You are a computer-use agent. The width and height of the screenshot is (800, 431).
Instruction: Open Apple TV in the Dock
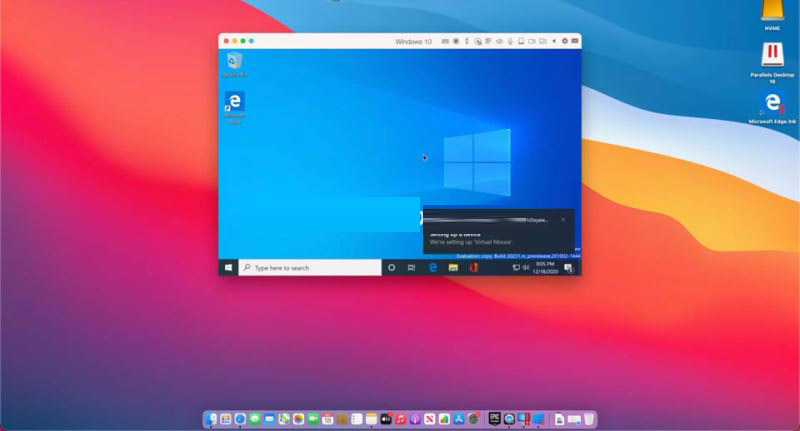point(386,419)
